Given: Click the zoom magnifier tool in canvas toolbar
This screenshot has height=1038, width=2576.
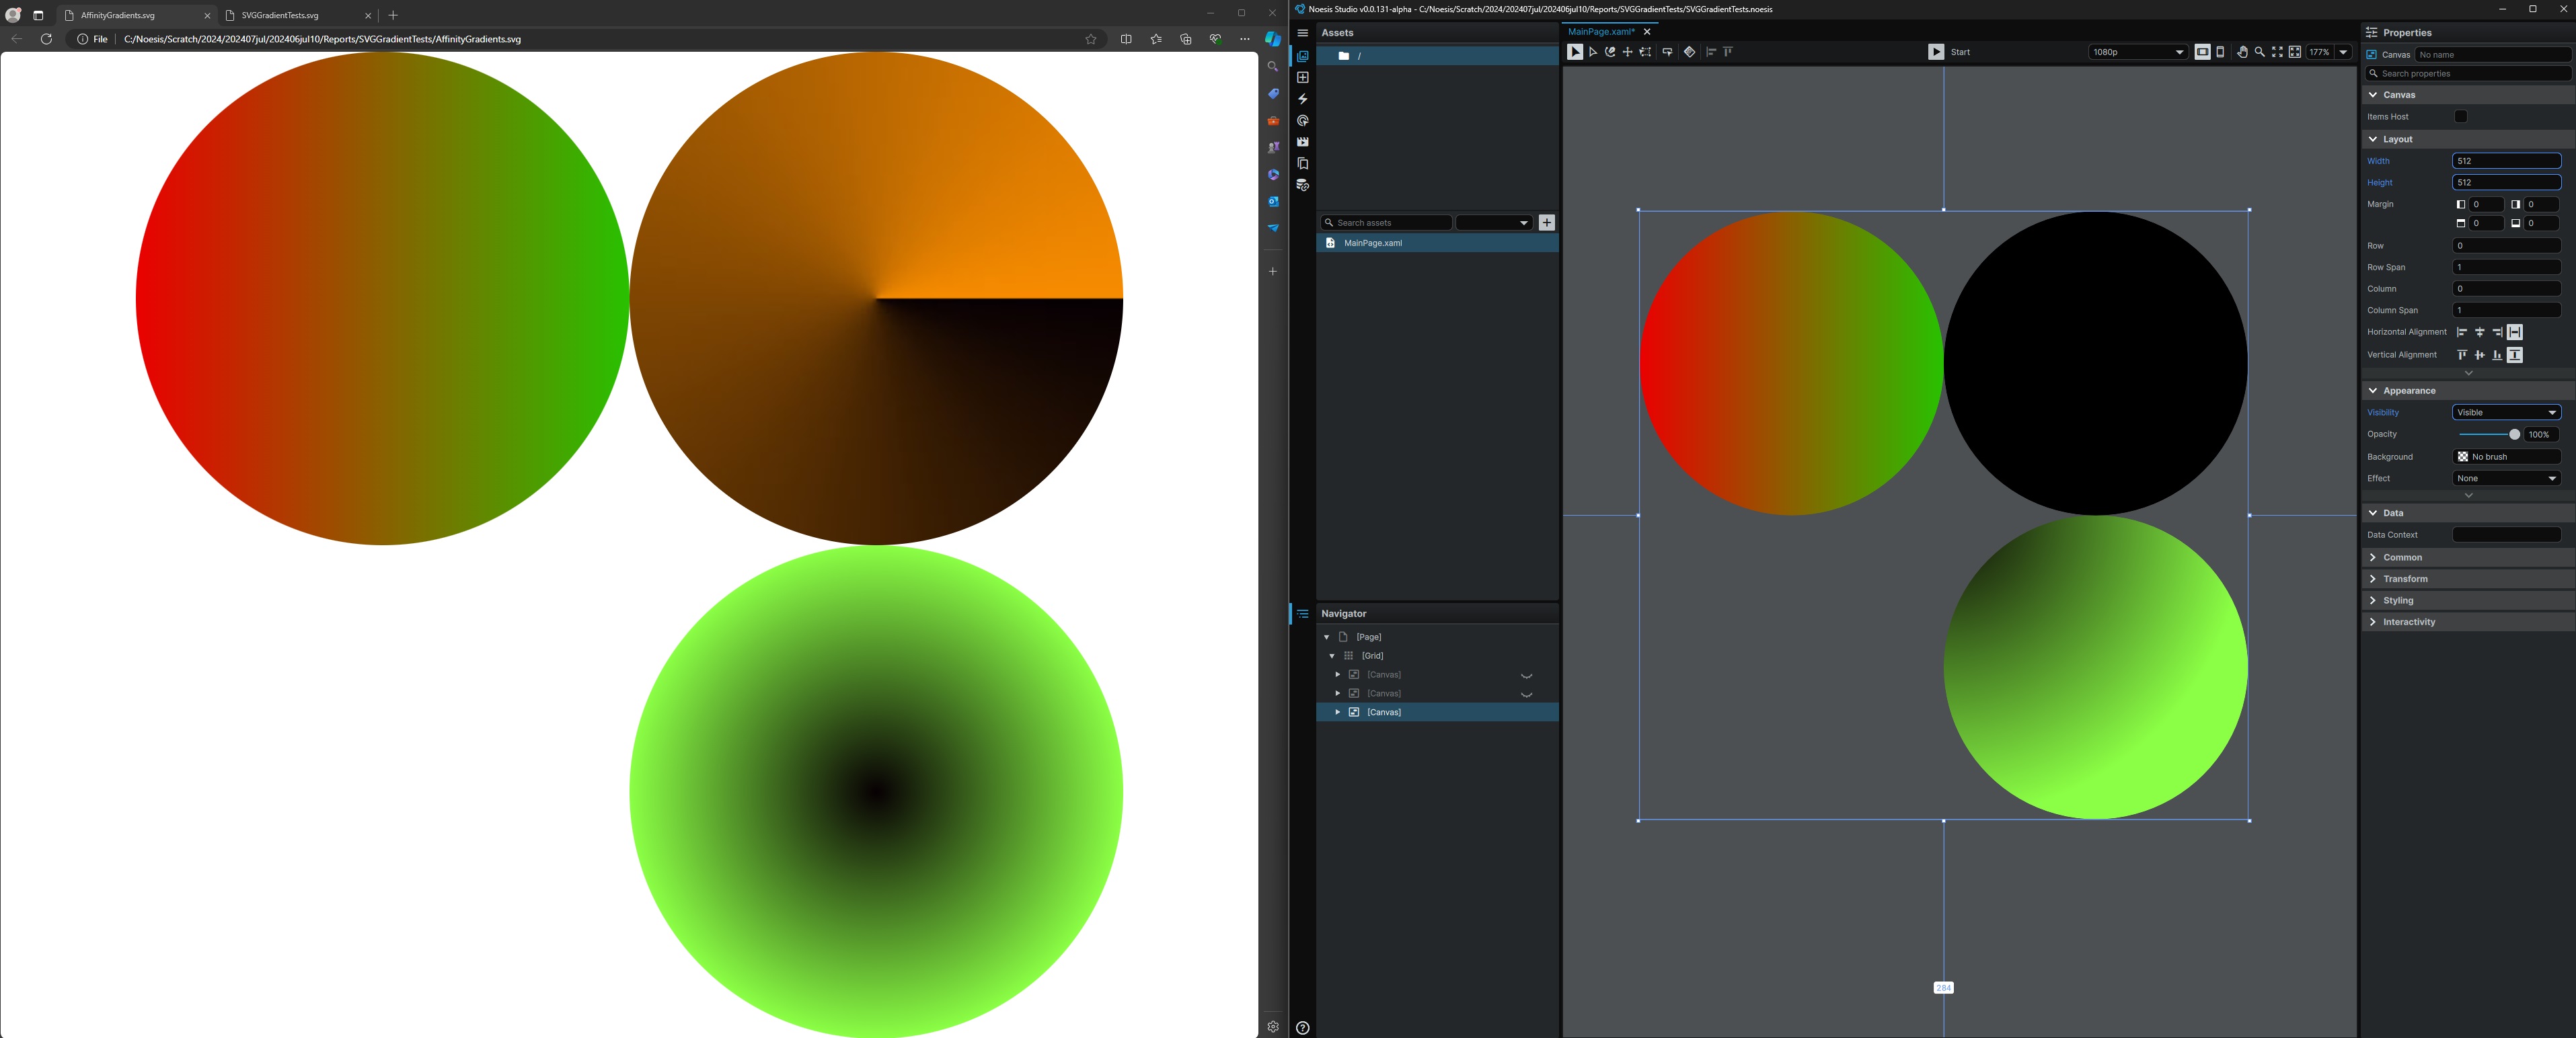Looking at the screenshot, I should (2259, 52).
